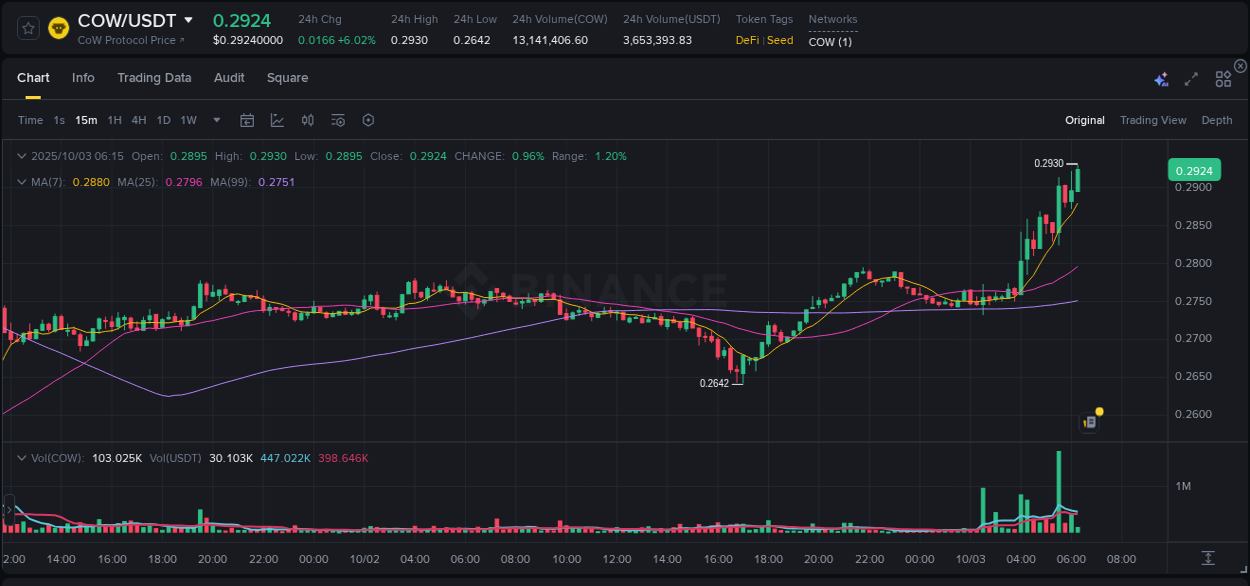
Task: Select the 1H time interval
Action: (x=116, y=119)
